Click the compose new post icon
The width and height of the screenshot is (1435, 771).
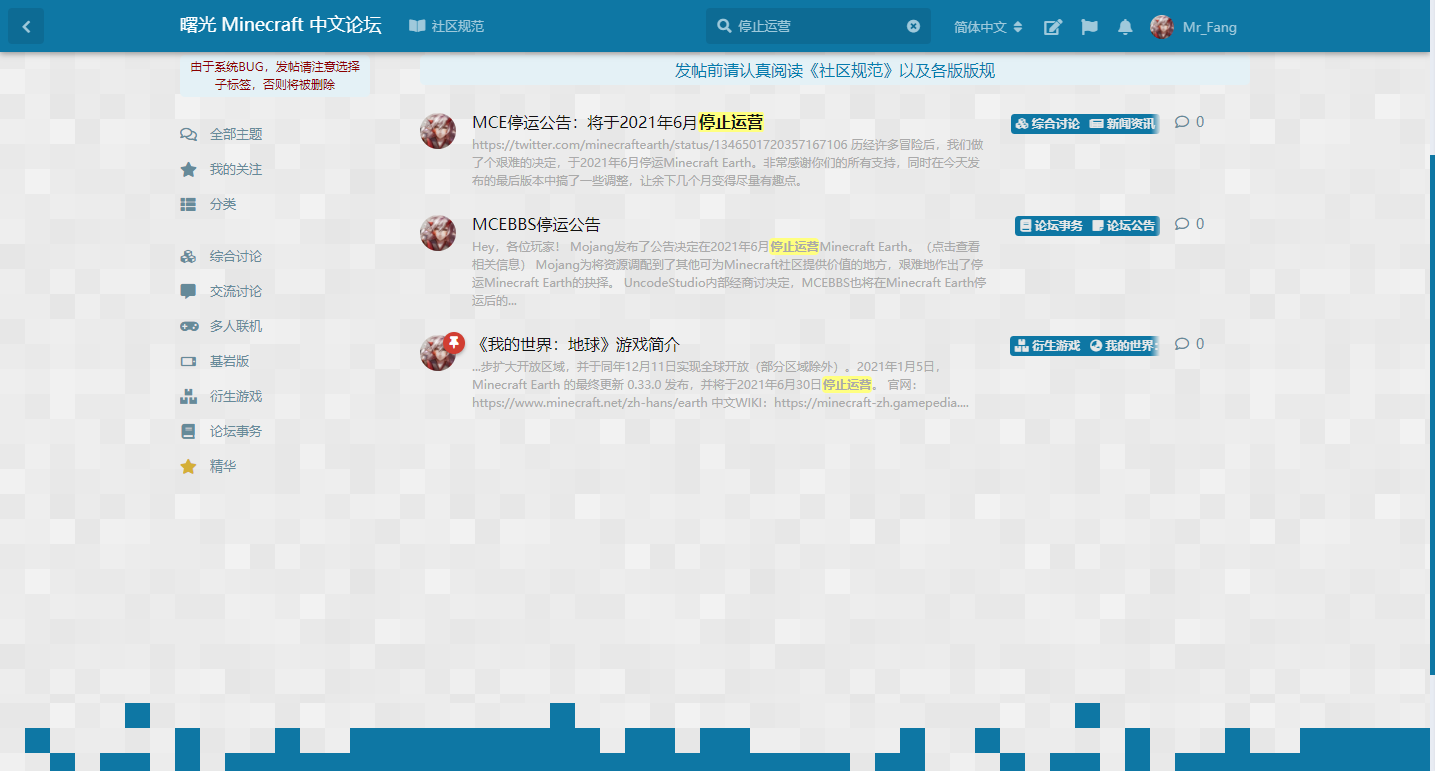tap(1053, 27)
